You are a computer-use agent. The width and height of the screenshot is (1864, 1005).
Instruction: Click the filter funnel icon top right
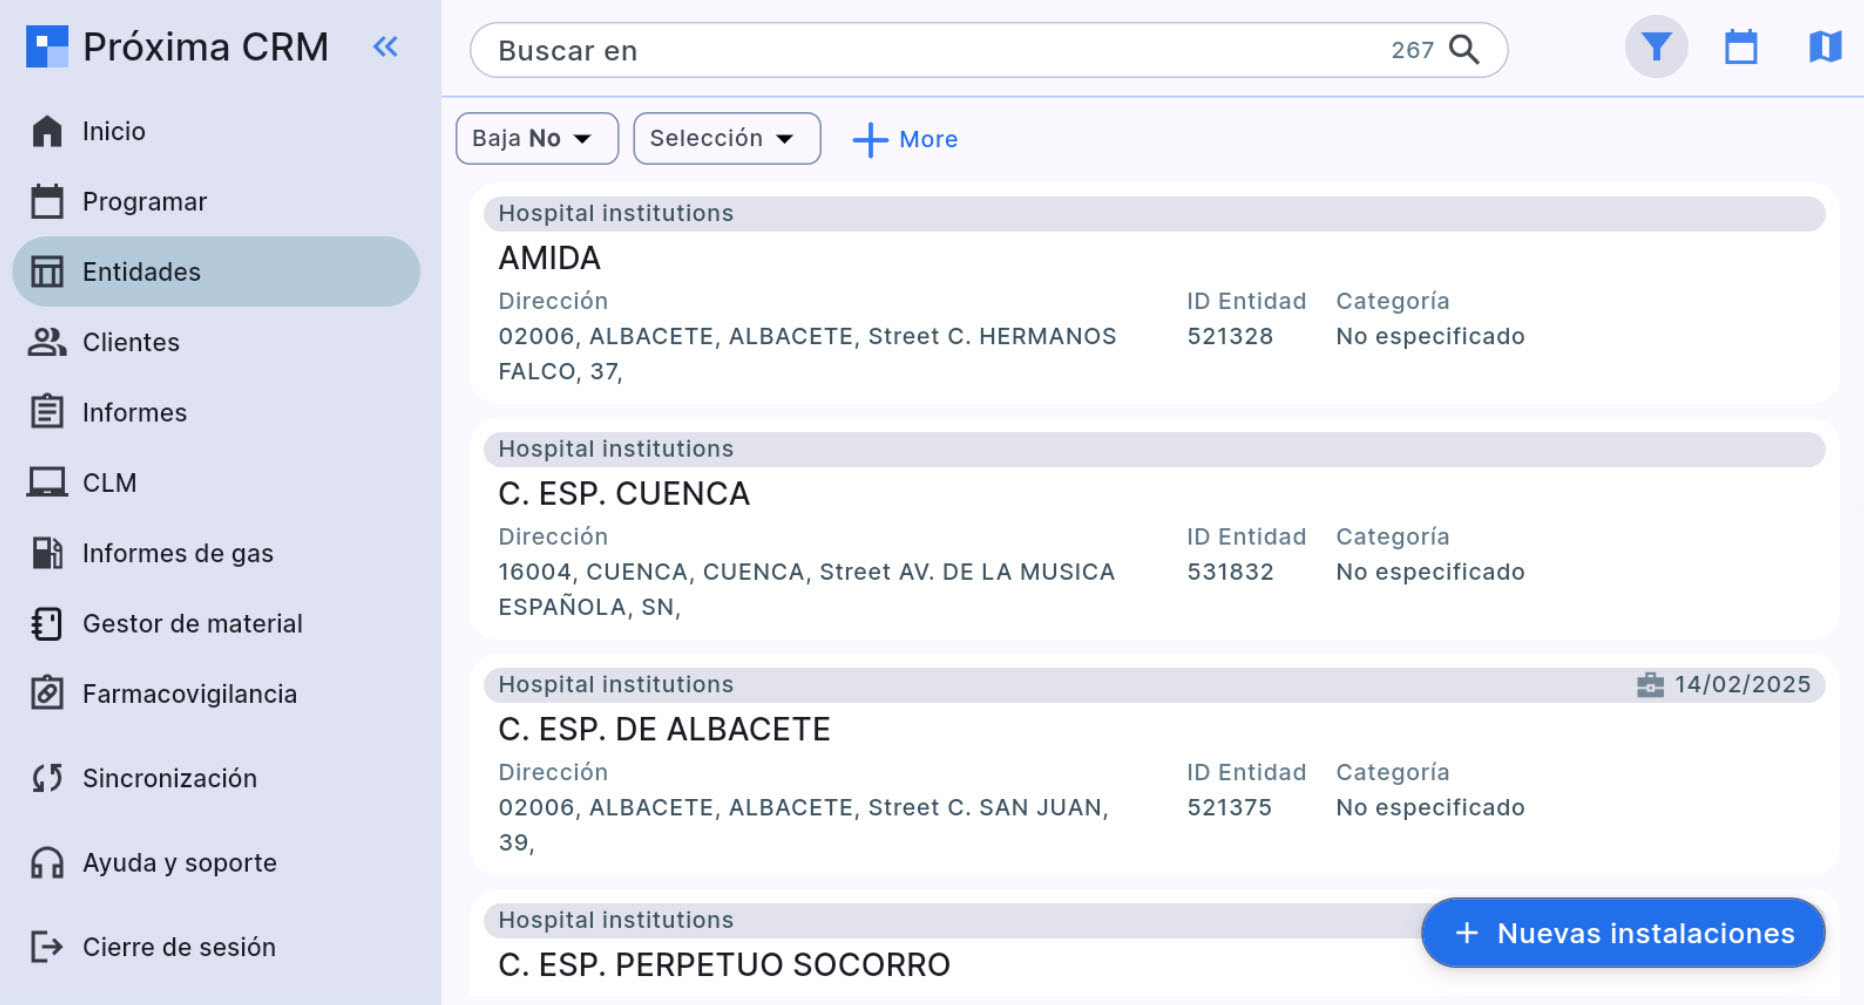click(1656, 46)
